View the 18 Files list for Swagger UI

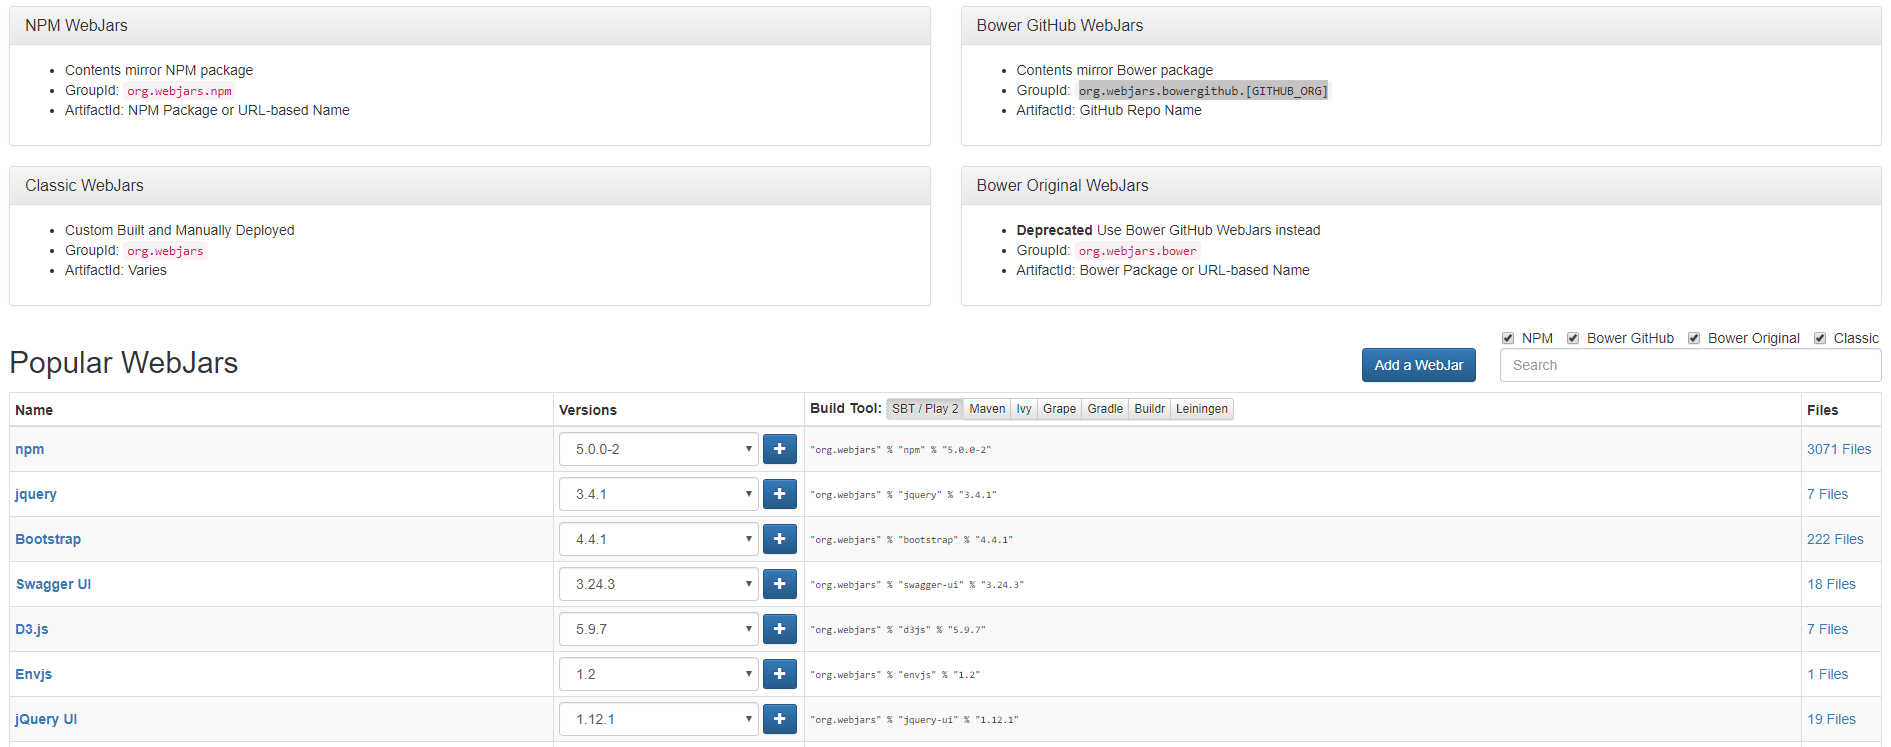[x=1831, y=584]
